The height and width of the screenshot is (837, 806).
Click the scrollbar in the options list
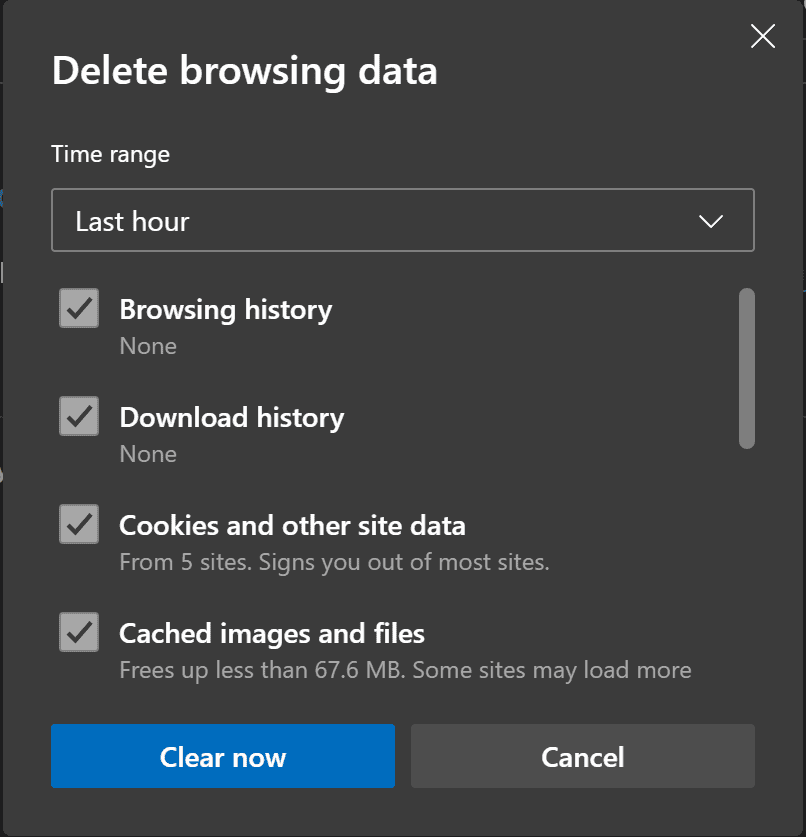click(746, 368)
